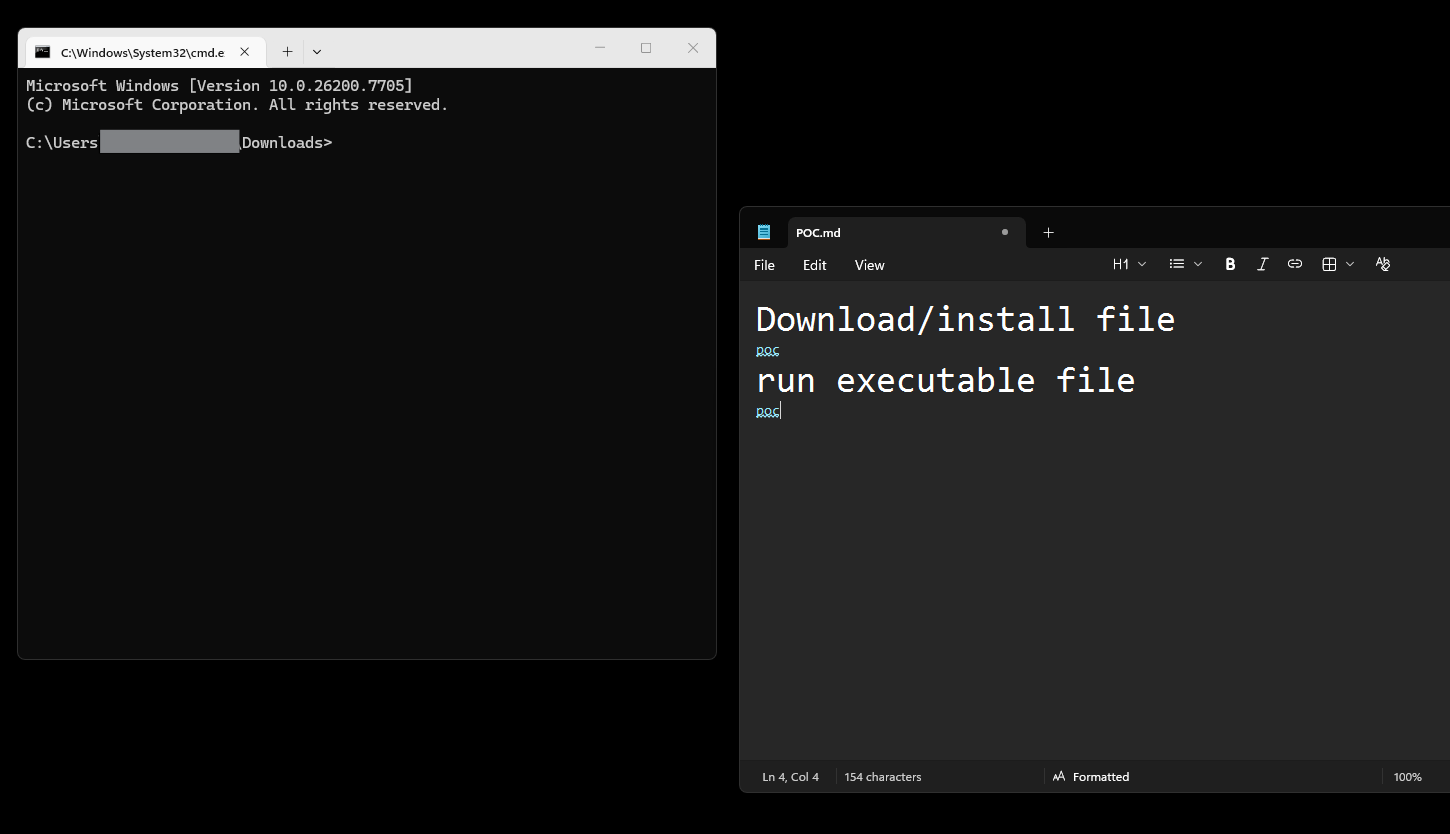The image size is (1450, 834).
Task: Click the first 'poc' text under Download heading
Action: pos(767,350)
